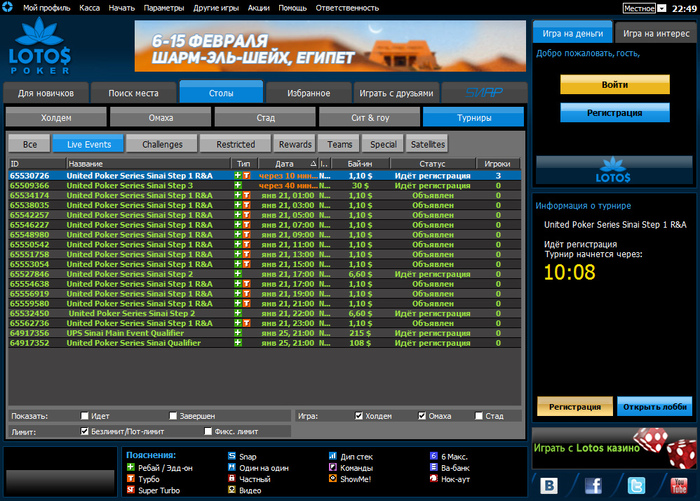Select the United Poker Series Sinai Qualifier row
This screenshot has width=700, height=501.
(265, 342)
